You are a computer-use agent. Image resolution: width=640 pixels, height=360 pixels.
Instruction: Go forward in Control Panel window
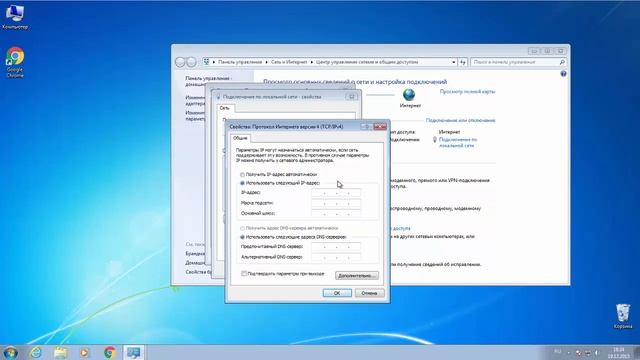(191, 62)
